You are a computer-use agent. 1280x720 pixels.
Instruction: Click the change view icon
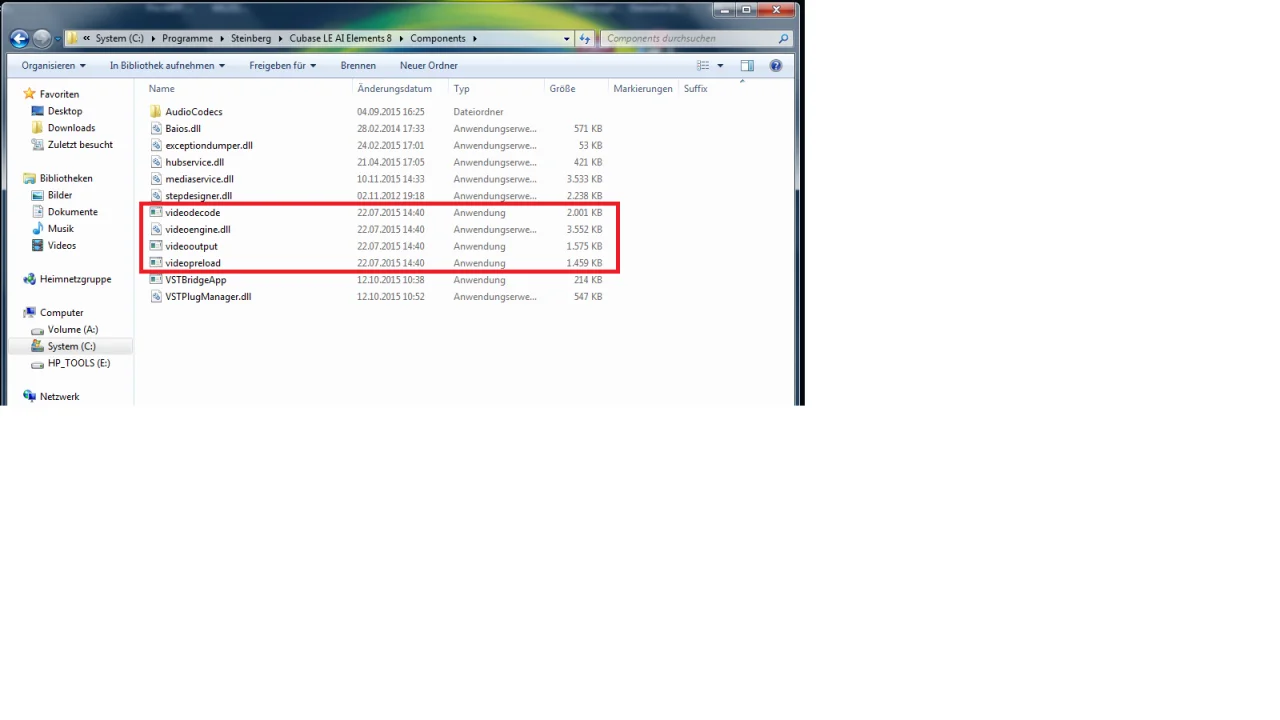coord(703,66)
